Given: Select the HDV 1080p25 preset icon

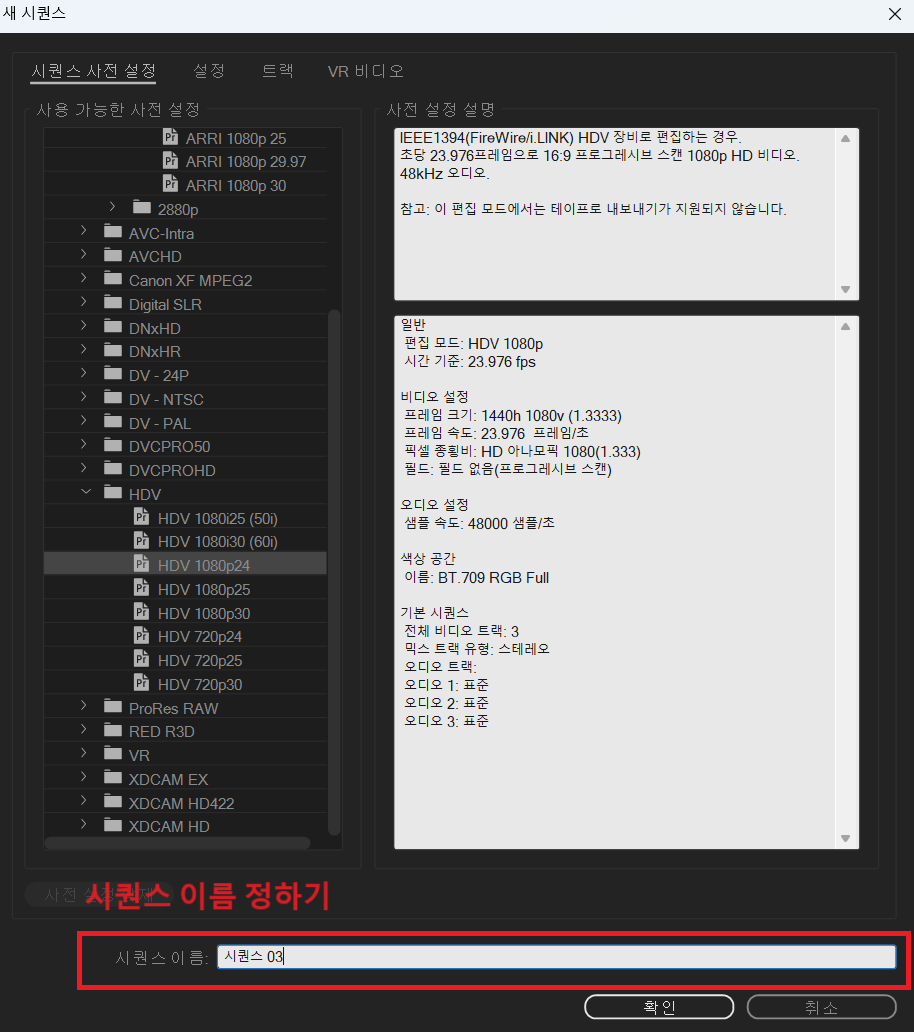Looking at the screenshot, I should [x=143, y=587].
